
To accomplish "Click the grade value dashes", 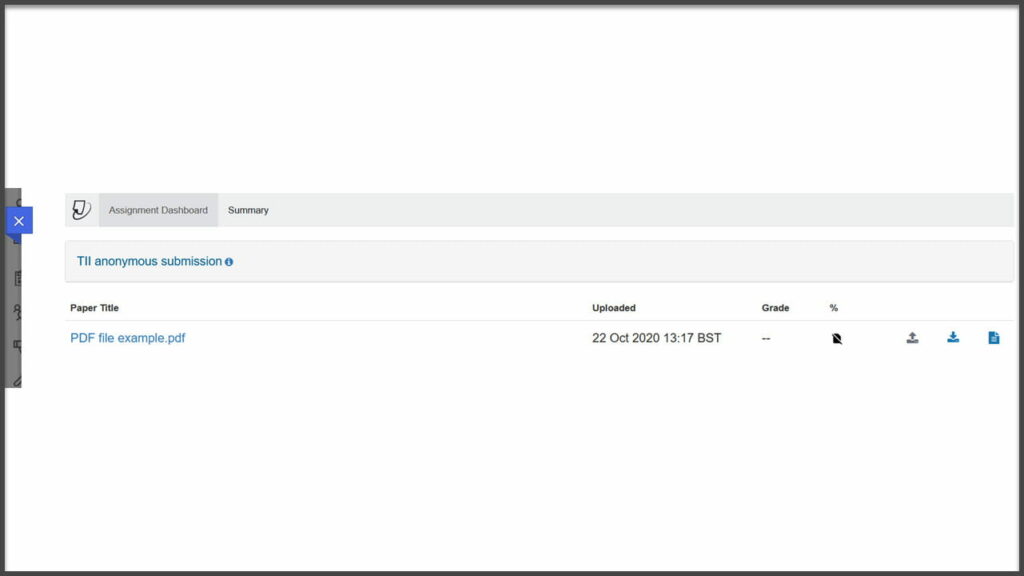I will point(766,338).
